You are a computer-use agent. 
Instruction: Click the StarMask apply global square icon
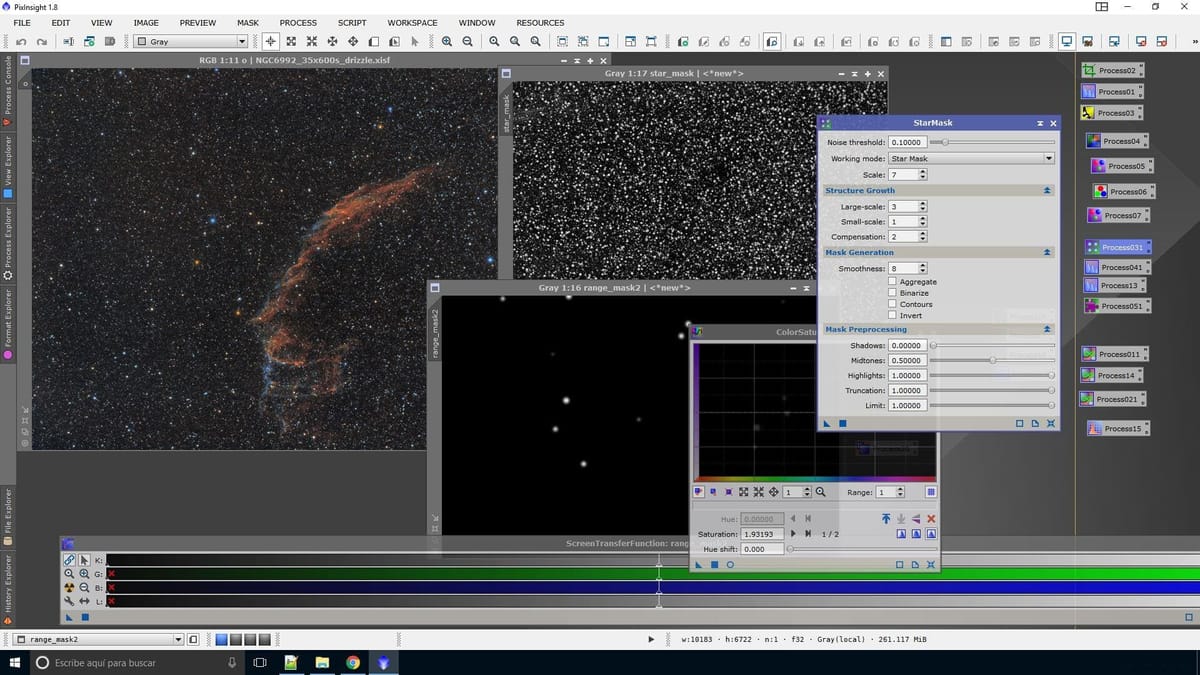click(843, 423)
